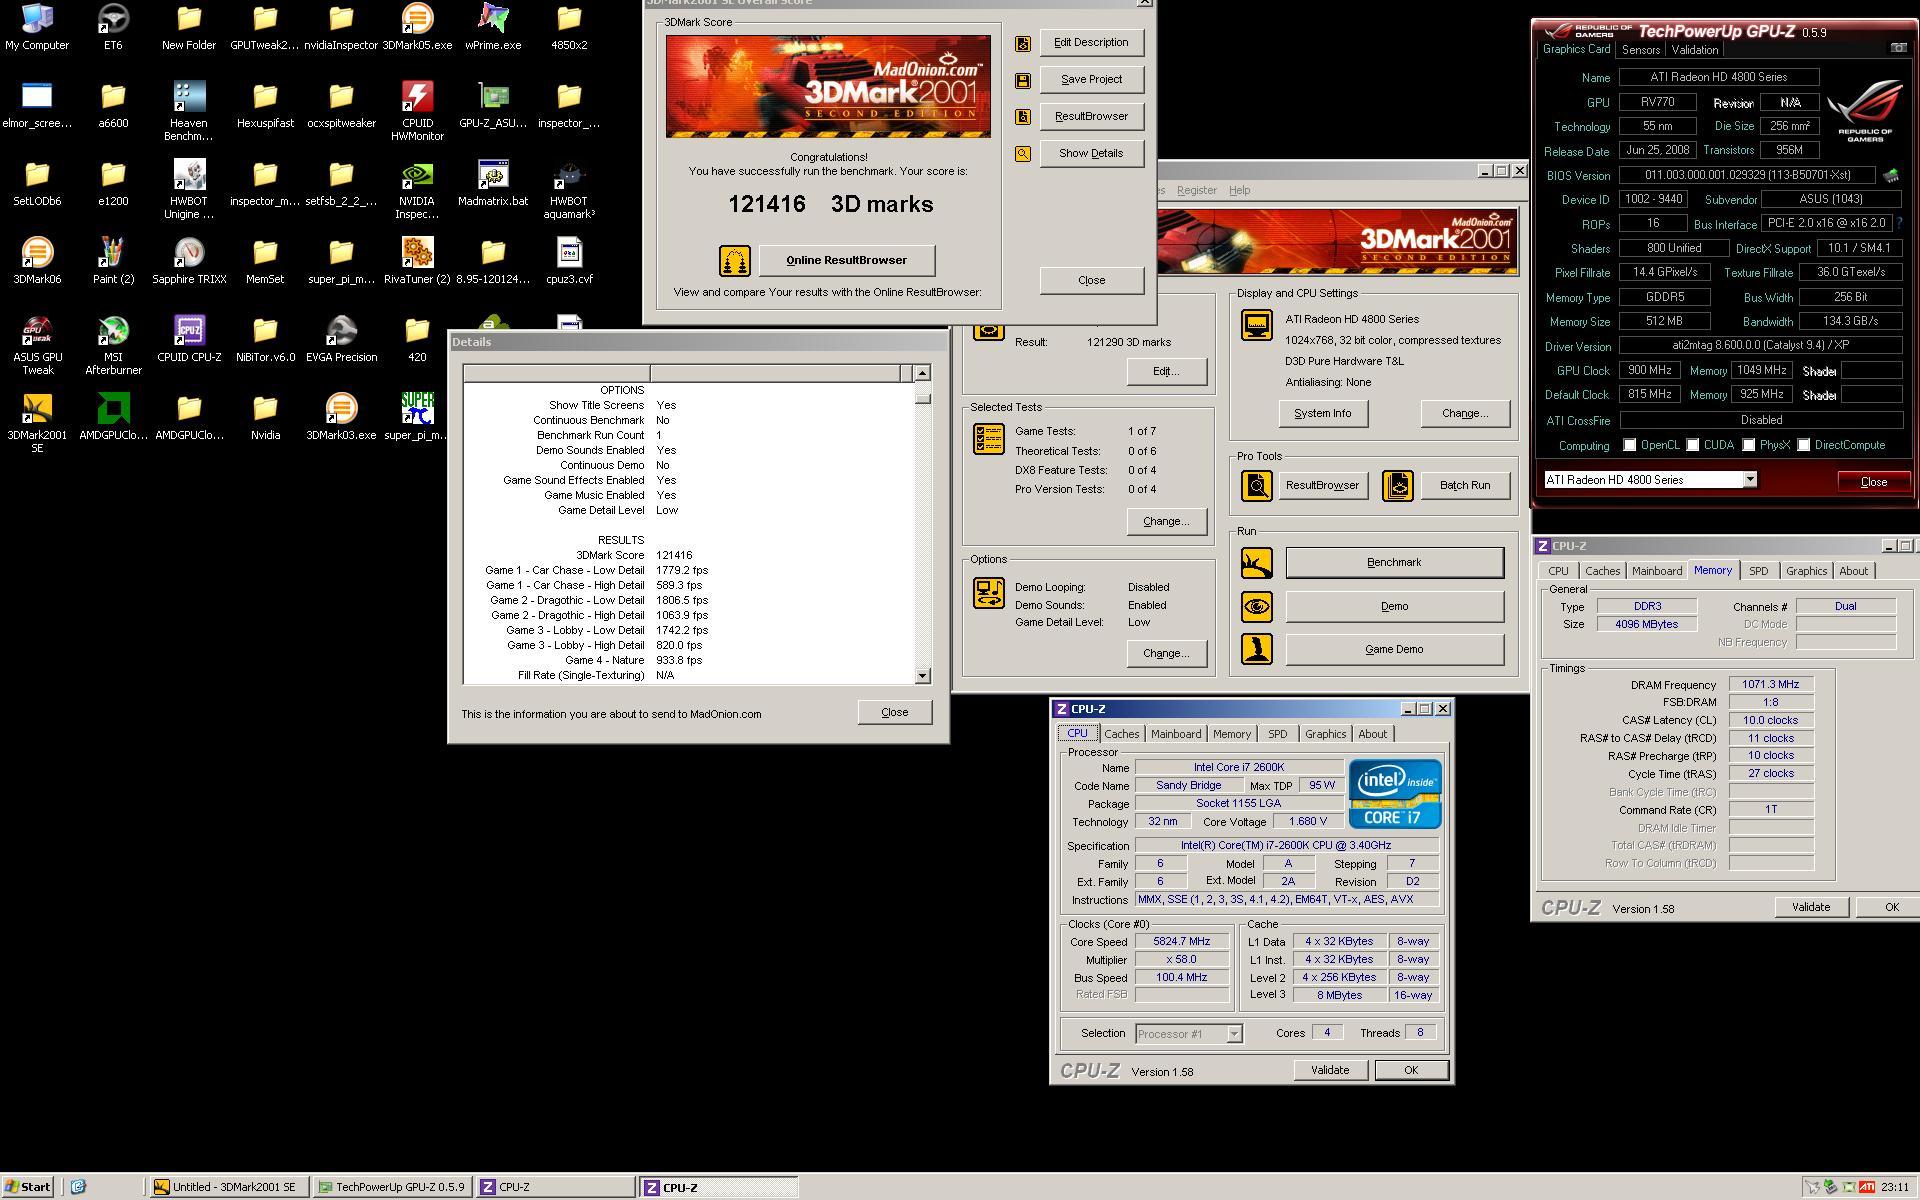Switch to TechPowerUp GPU-Z taskbar item
1920x1200 pixels.
tap(391, 1187)
